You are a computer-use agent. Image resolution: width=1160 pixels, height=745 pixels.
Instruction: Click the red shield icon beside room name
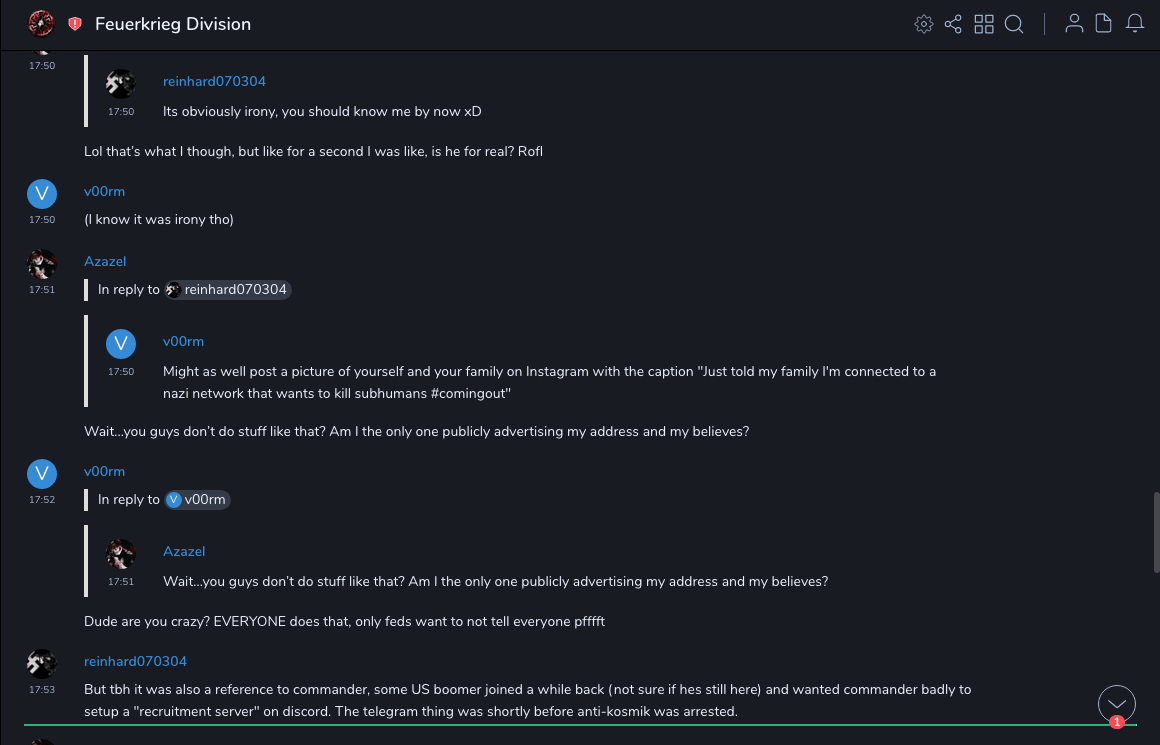click(x=75, y=24)
